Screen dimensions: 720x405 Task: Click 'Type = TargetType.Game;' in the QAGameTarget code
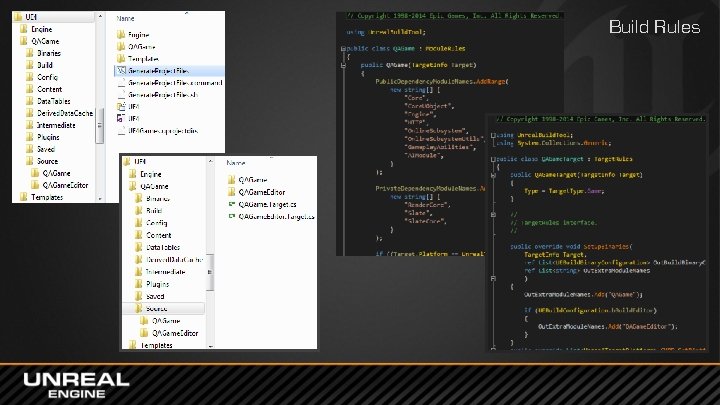[564, 191]
